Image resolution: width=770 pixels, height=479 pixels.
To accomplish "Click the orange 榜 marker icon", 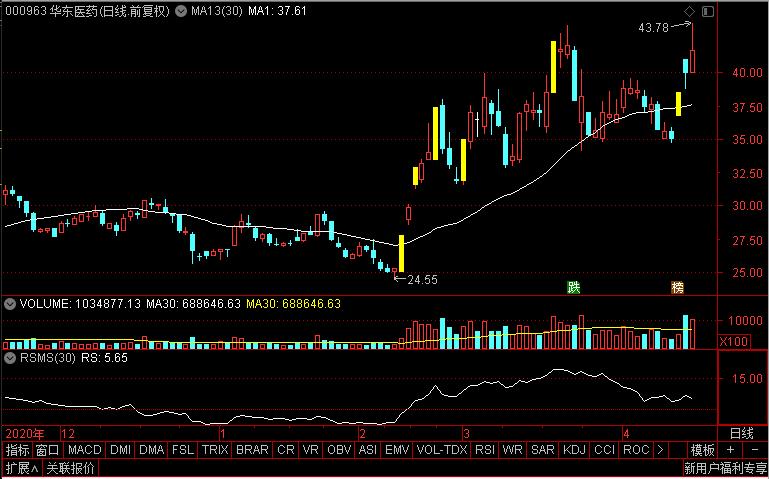I will click(678, 287).
